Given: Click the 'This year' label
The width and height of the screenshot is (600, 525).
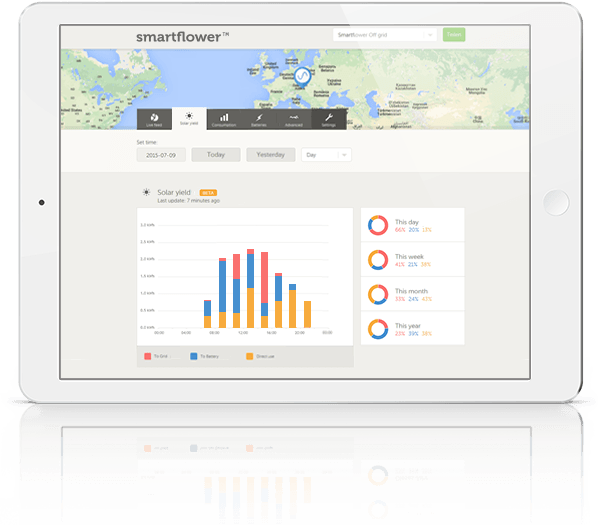Looking at the screenshot, I should point(408,326).
